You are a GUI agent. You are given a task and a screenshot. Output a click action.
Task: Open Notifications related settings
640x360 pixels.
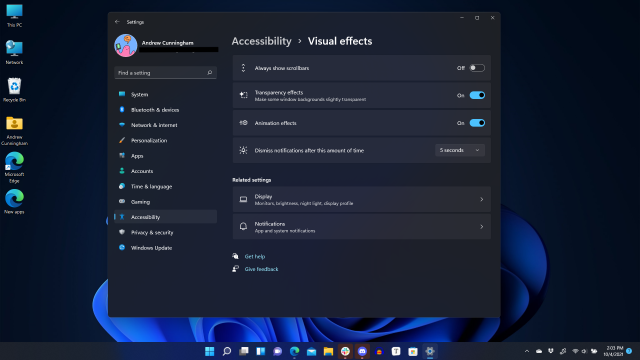362,227
